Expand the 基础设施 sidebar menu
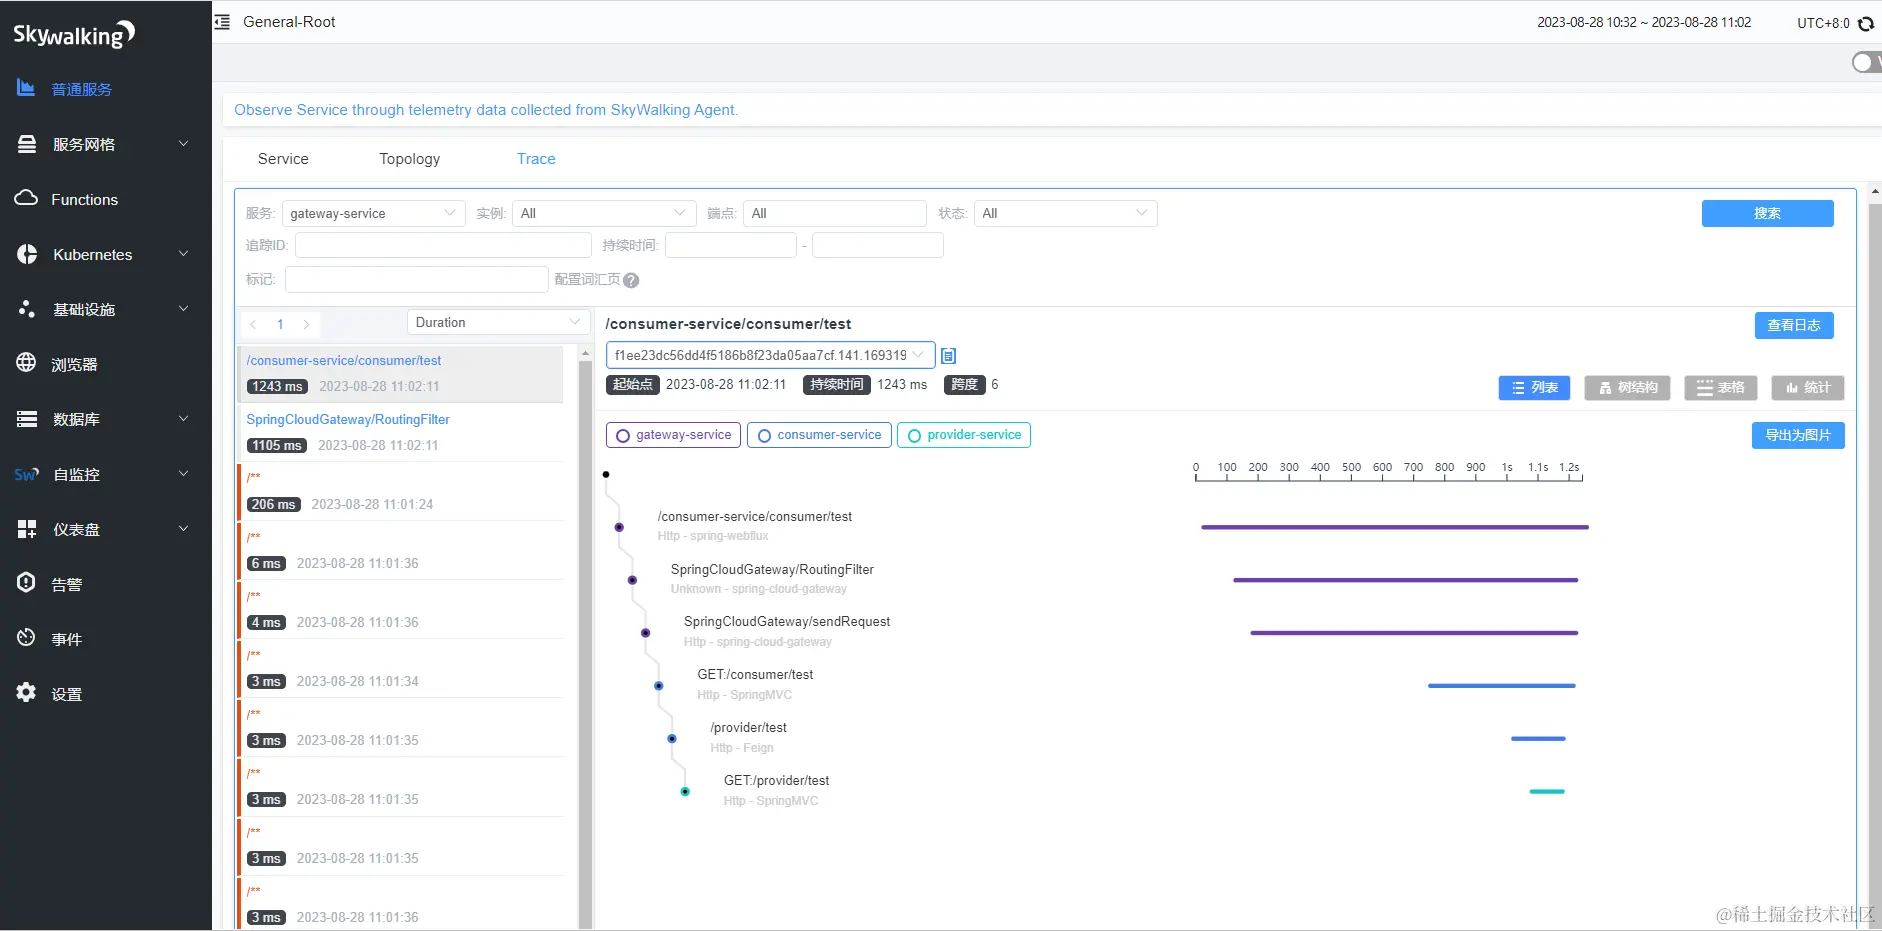The height and width of the screenshot is (931, 1882). click(x=184, y=309)
